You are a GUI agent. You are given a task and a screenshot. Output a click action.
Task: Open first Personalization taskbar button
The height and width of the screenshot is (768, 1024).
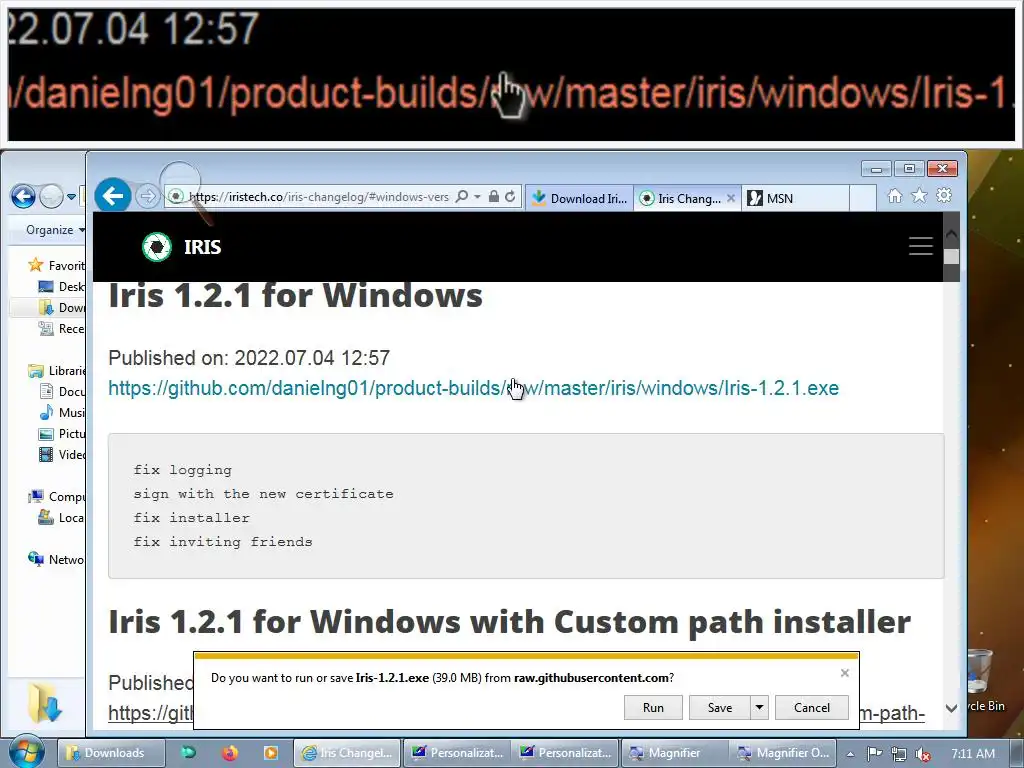coord(457,753)
